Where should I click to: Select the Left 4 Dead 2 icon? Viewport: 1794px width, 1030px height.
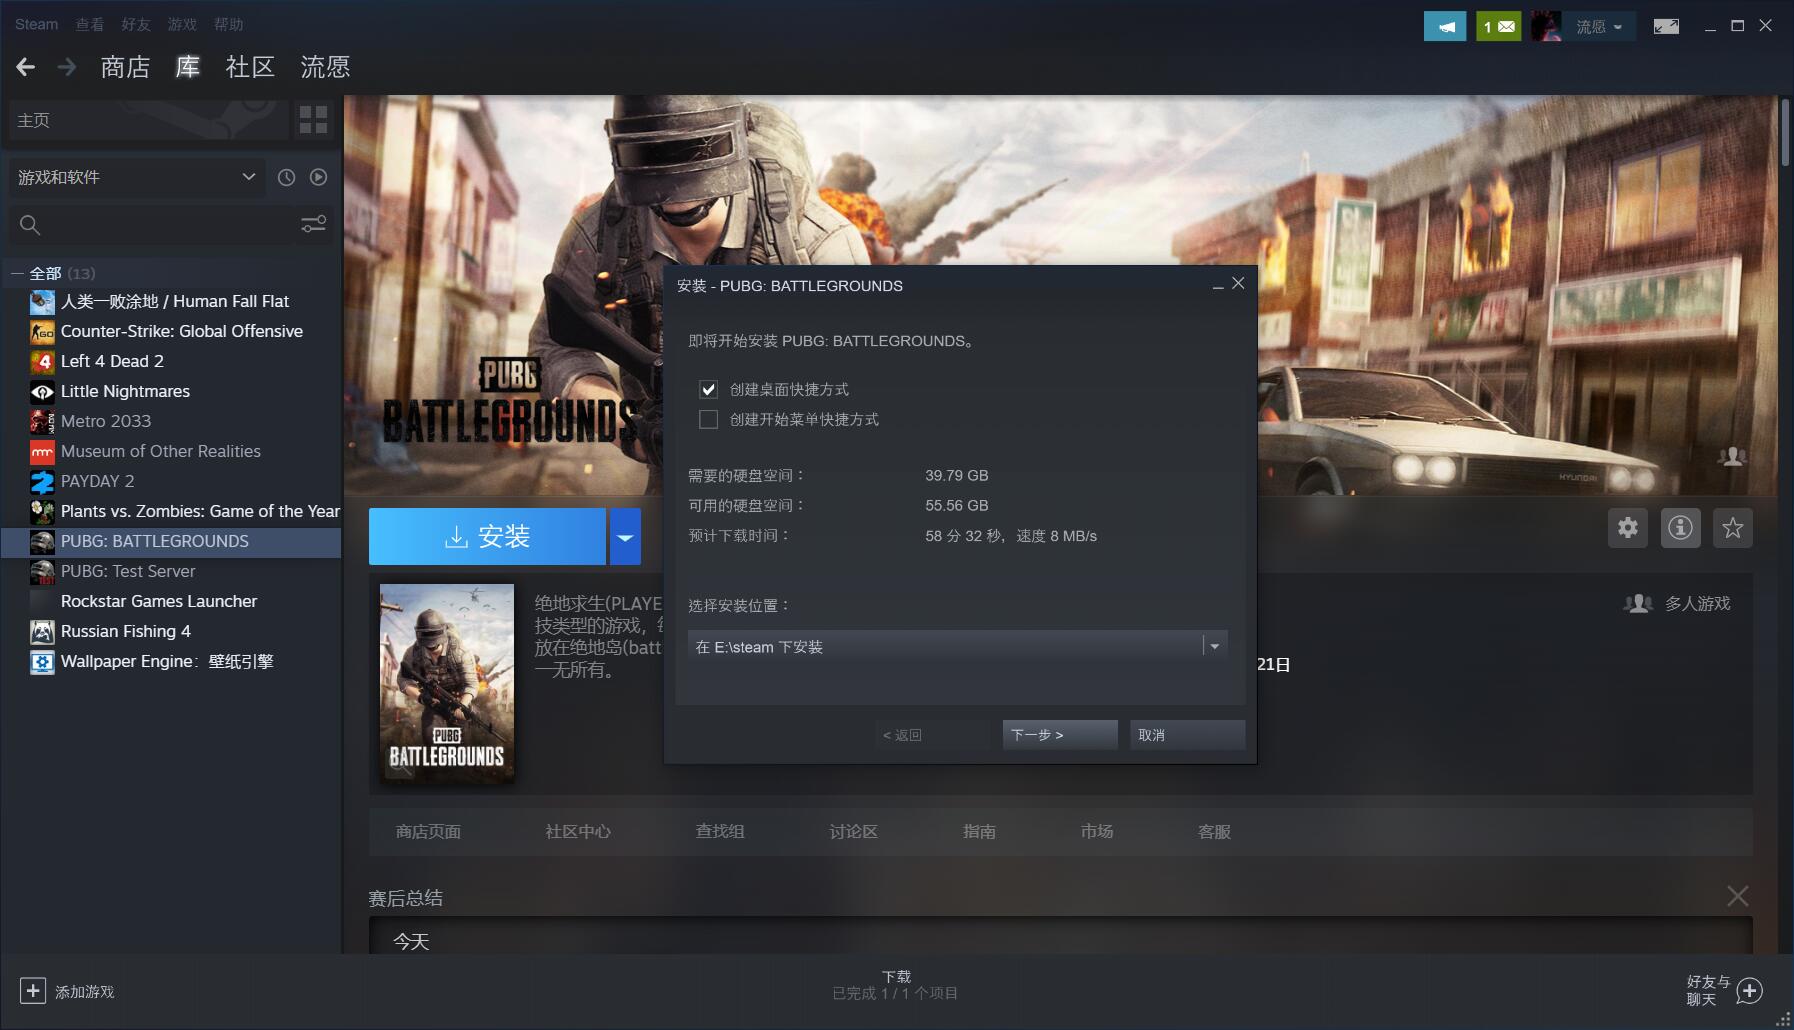click(x=42, y=361)
